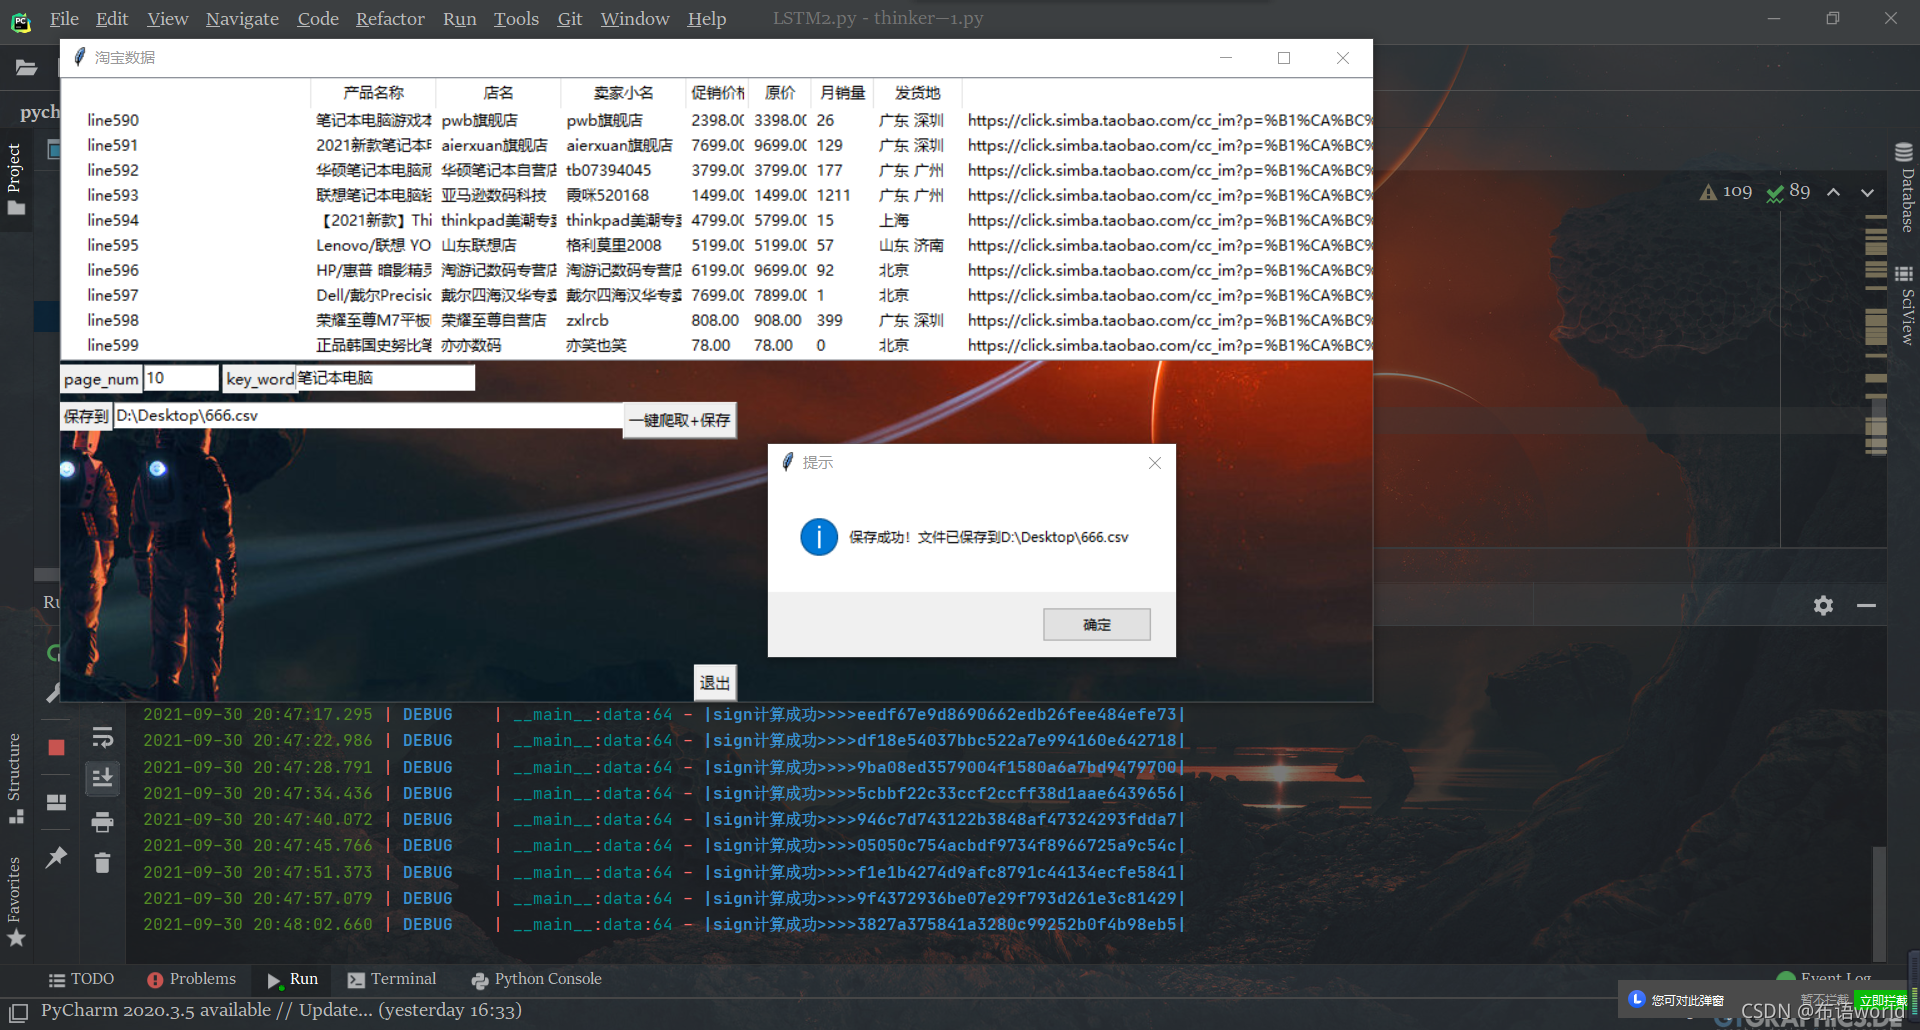Open the SciView side panel

pyautogui.click(x=1905, y=305)
